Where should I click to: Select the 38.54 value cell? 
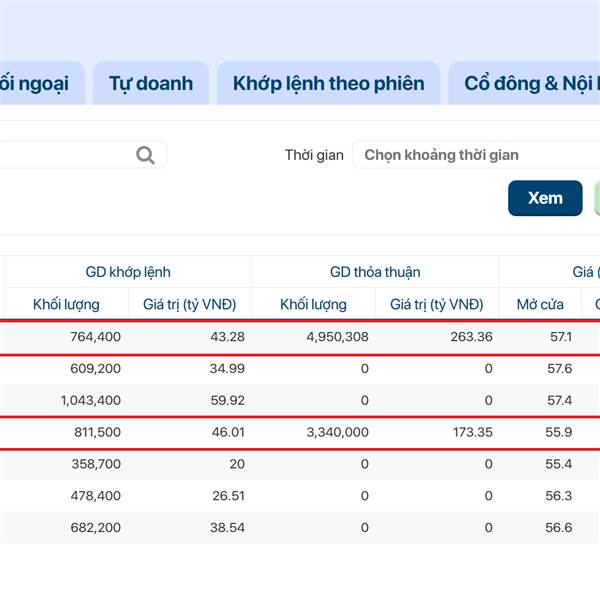pos(227,527)
